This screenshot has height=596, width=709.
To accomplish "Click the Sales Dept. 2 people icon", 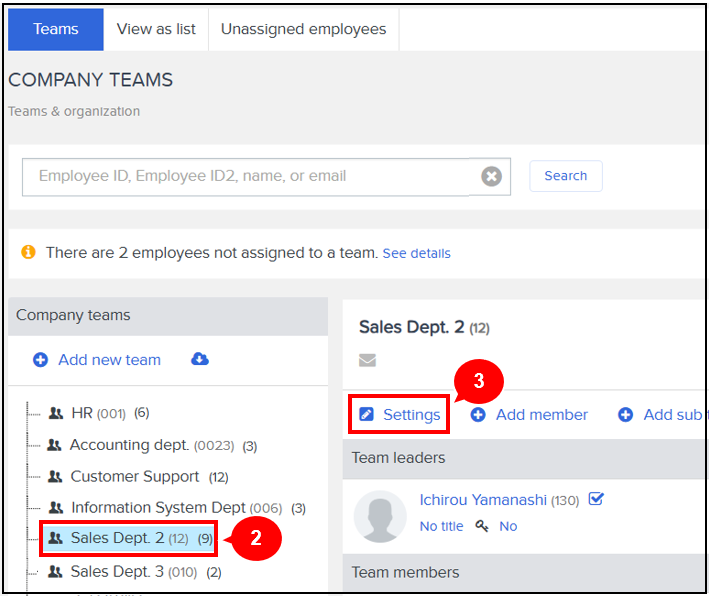I will pyautogui.click(x=55, y=538).
